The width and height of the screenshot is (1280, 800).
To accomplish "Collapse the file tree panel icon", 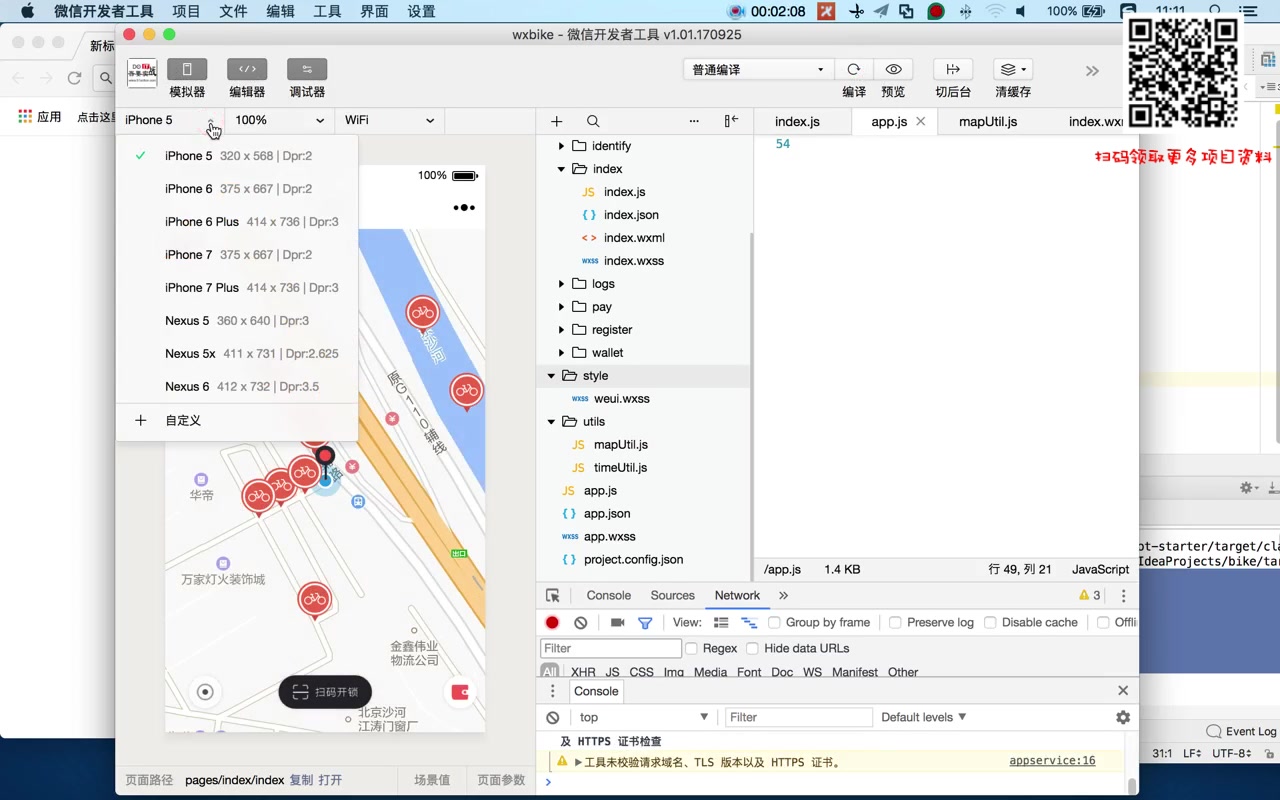I will pos(731,121).
